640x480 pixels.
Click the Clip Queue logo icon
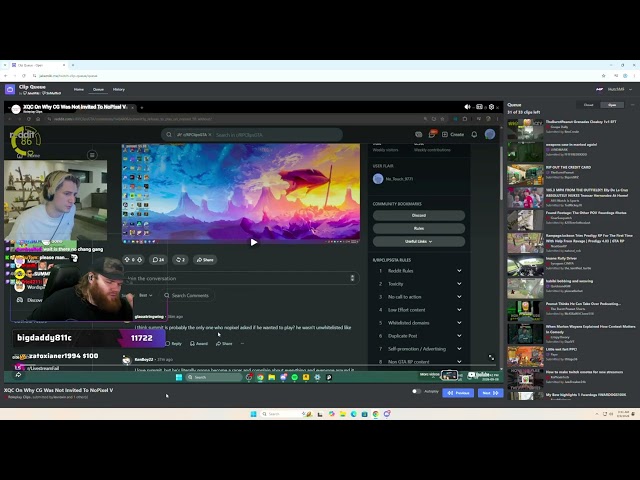pos(10,89)
